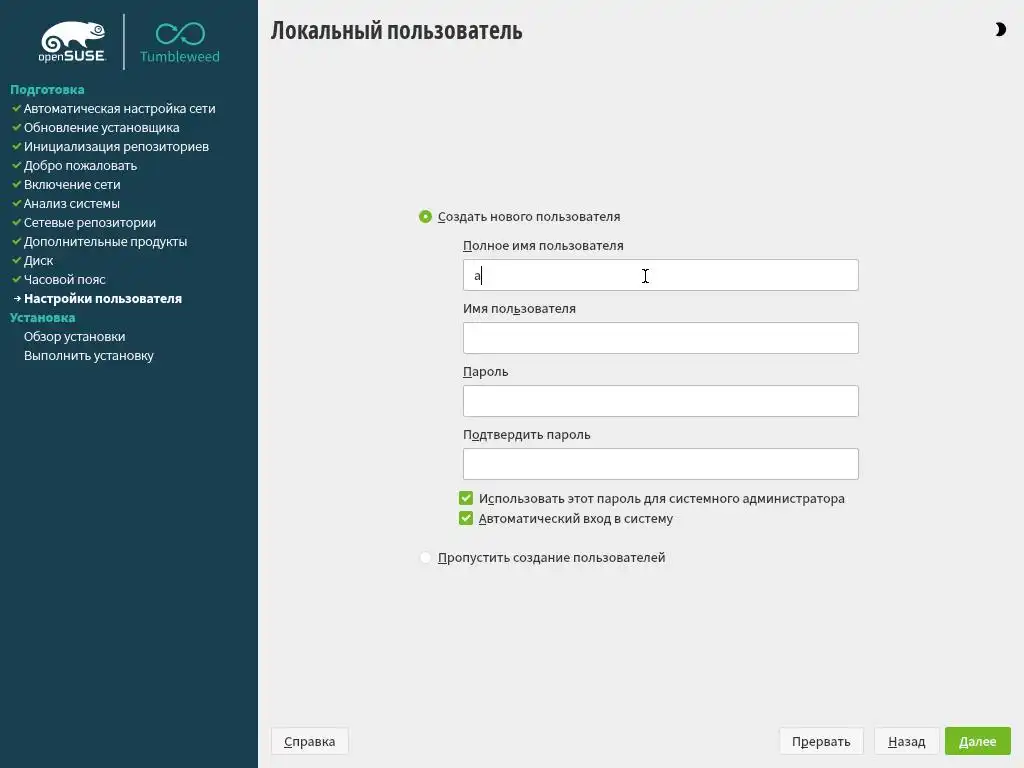Viewport: 1024px width, 768px height.
Task: Uncheck 'Использовать этот пароль для системного администратора'
Action: click(x=466, y=498)
